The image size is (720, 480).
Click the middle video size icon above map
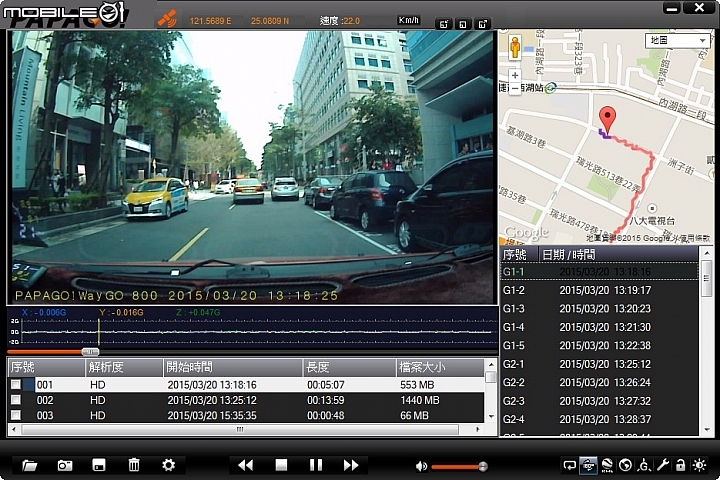coord(463,24)
